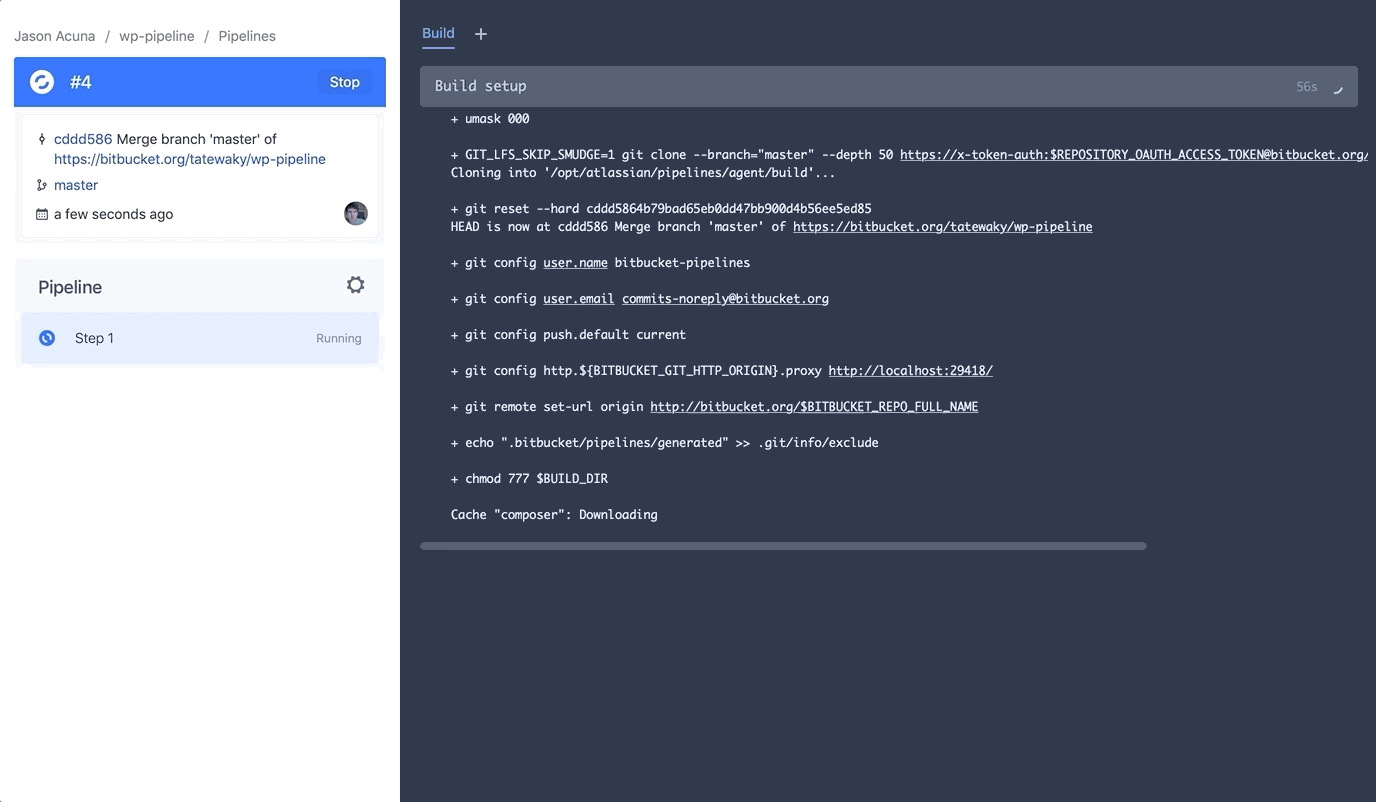Click user.email link in the log
The width and height of the screenshot is (1376, 802).
579,299
